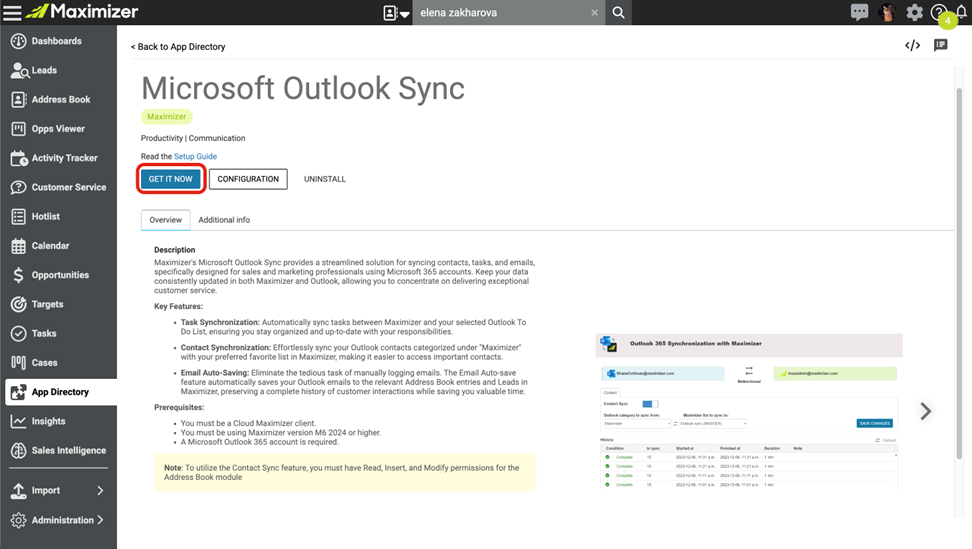Open the Address Book module
The width and height of the screenshot is (972, 549).
point(58,100)
